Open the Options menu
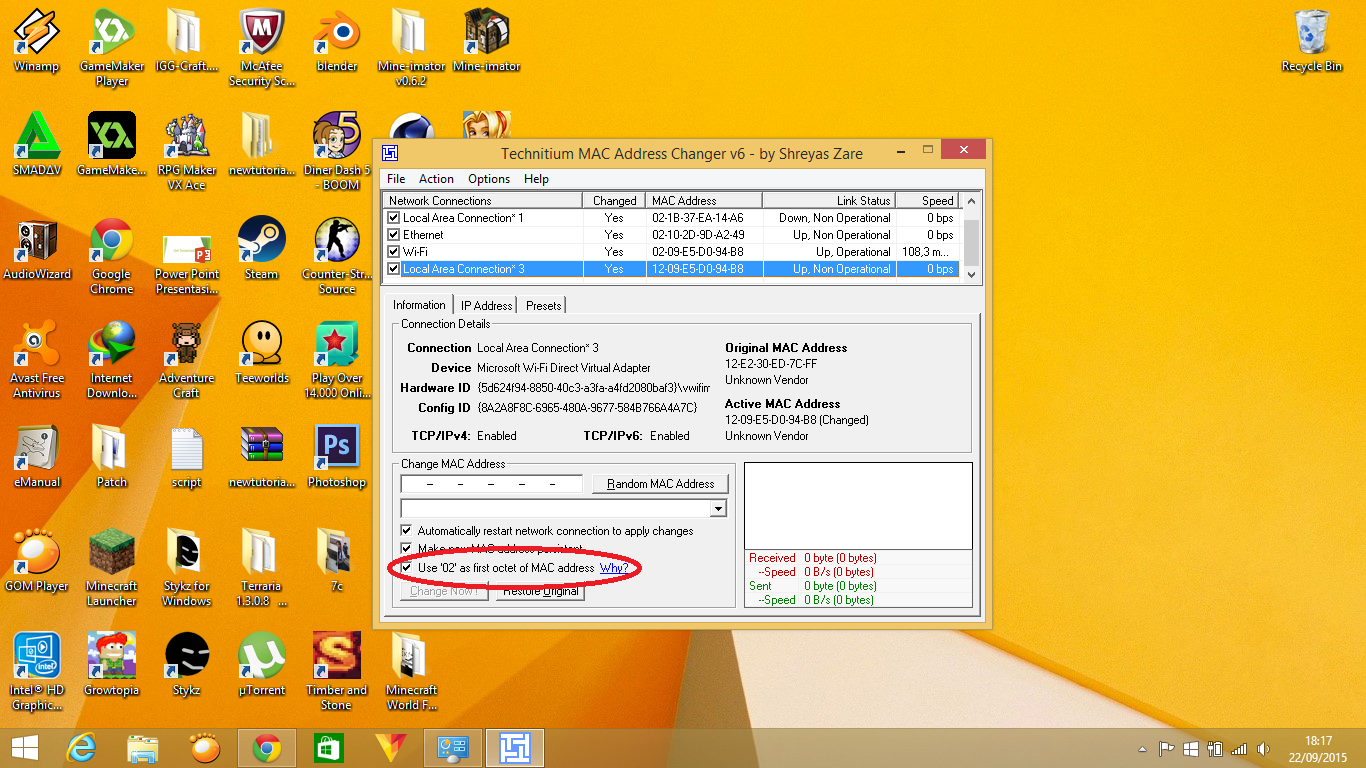Screen dimensions: 1366x768 [x=489, y=179]
